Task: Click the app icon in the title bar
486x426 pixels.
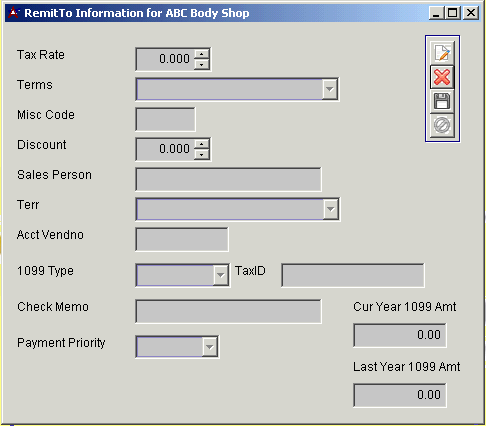Action: 14,13
